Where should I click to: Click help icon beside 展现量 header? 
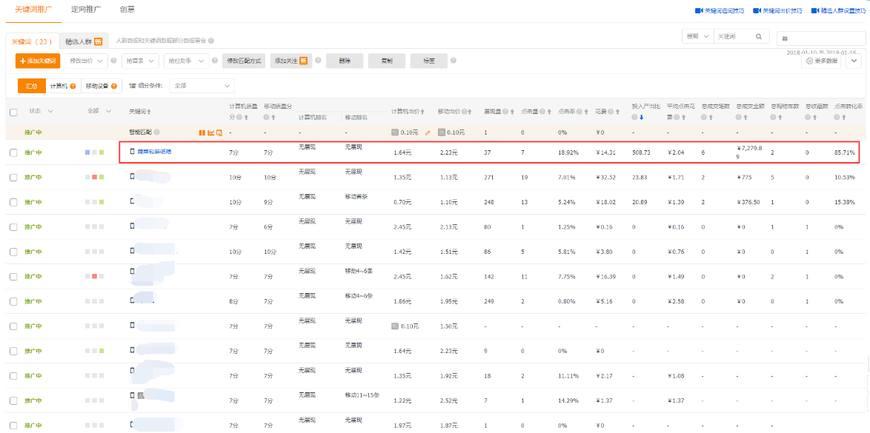coord(505,112)
